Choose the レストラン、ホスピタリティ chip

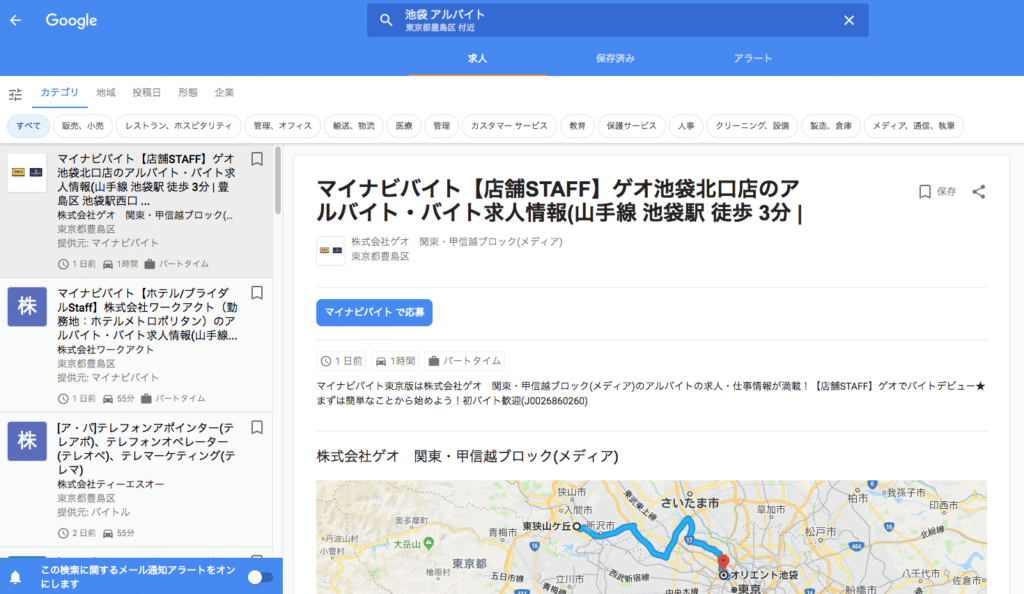(178, 126)
